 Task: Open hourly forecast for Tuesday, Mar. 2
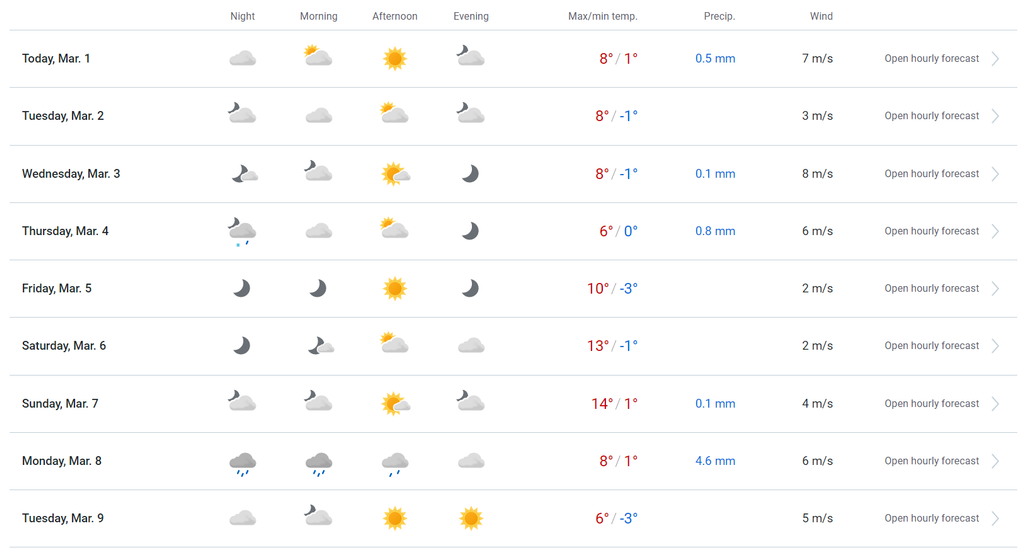coord(931,116)
